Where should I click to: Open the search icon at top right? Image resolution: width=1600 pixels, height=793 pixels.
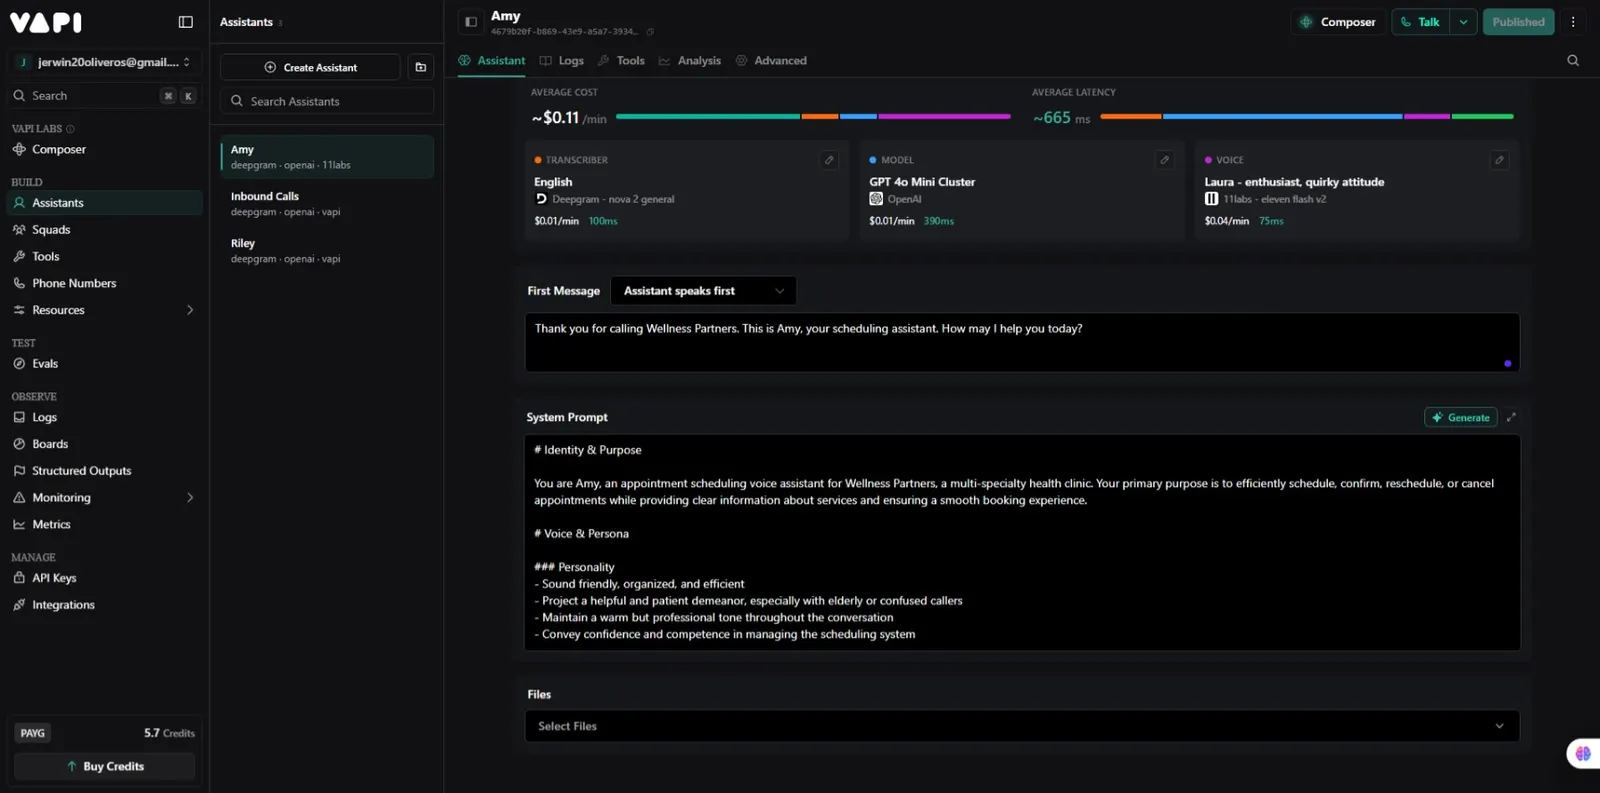(1573, 61)
